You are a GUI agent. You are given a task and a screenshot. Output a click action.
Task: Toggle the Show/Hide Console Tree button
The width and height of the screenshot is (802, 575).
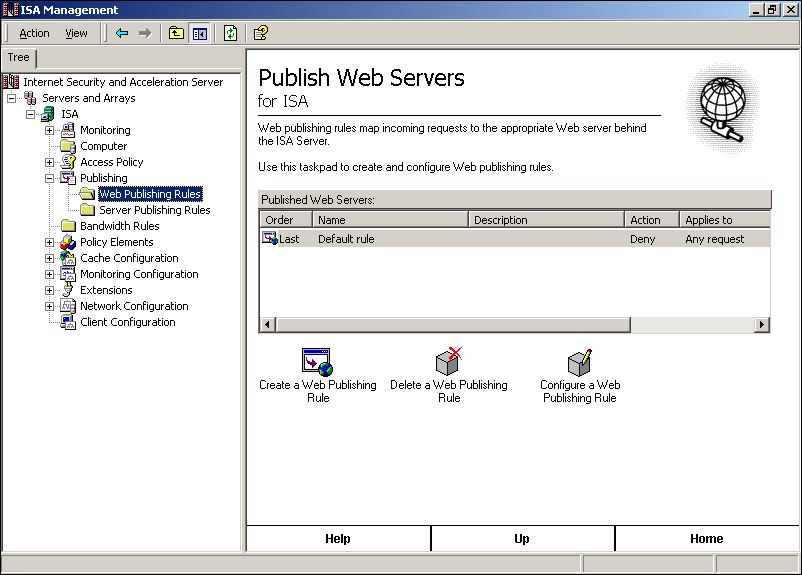point(199,33)
